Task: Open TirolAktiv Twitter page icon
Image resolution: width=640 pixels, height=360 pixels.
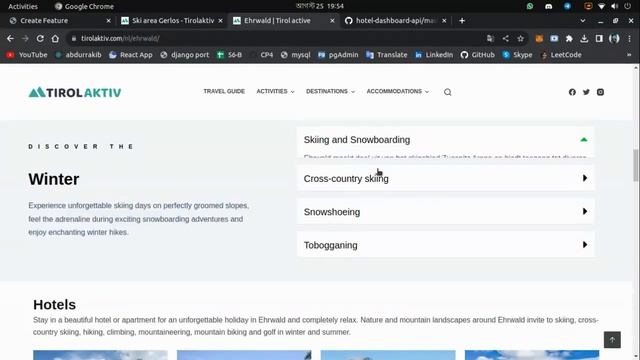Action: click(x=586, y=92)
